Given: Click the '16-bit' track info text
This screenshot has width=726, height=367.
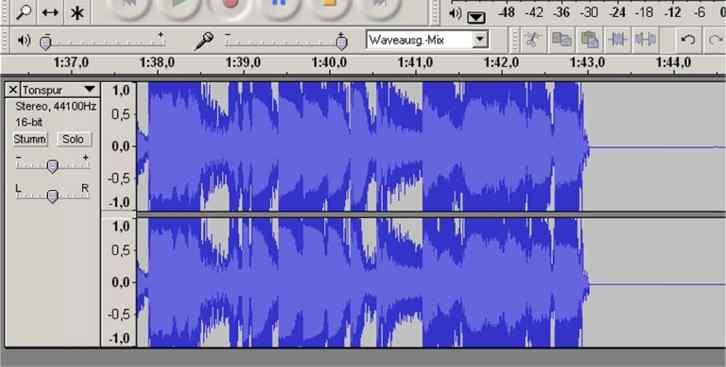Looking at the screenshot, I should pyautogui.click(x=28, y=123).
